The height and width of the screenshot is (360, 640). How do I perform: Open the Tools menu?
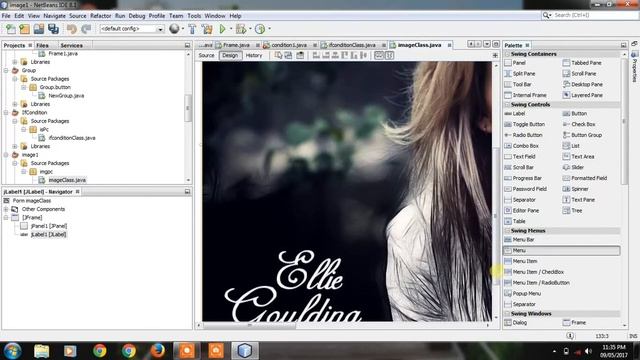(x=194, y=16)
